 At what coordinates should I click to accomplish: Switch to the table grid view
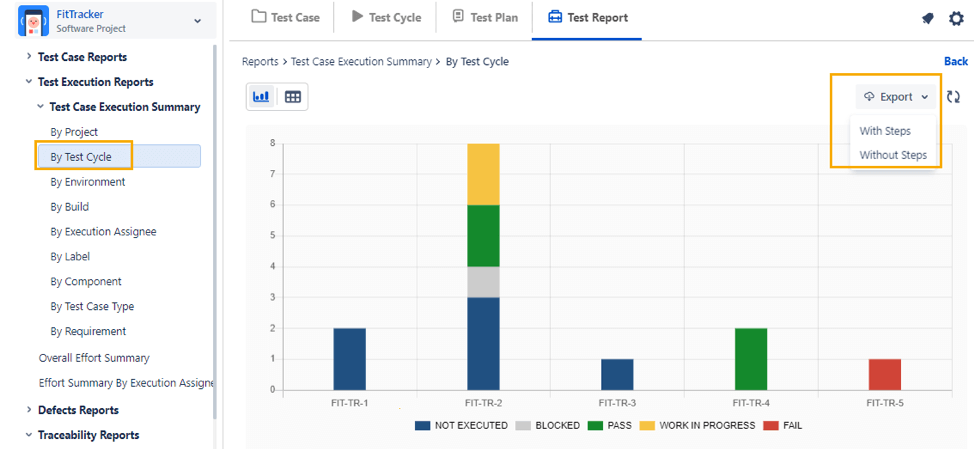click(x=293, y=97)
